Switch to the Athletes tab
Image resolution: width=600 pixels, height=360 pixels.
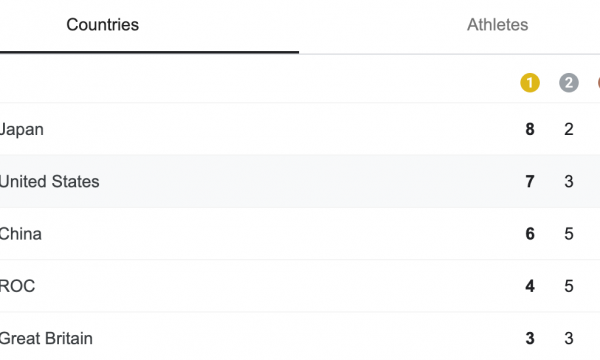(497, 25)
